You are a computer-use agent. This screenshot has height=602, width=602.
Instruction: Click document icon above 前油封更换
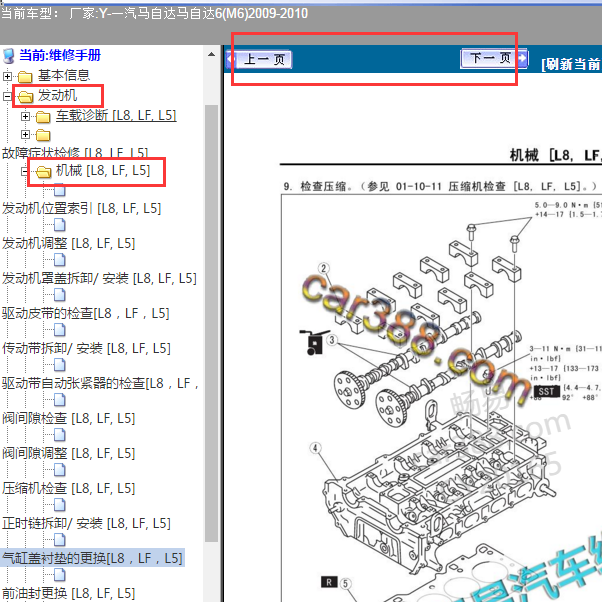click(60, 575)
